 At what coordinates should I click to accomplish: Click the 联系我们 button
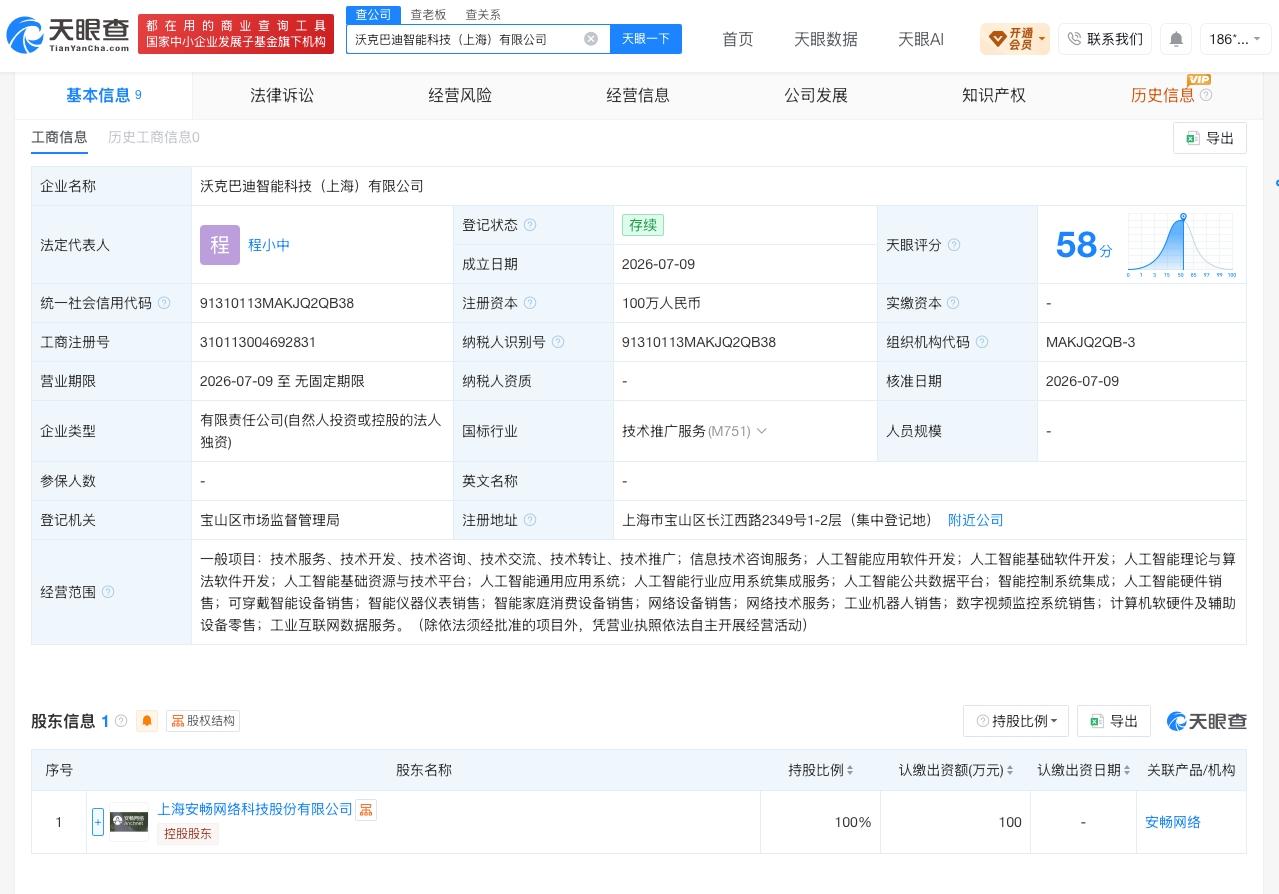click(1105, 39)
